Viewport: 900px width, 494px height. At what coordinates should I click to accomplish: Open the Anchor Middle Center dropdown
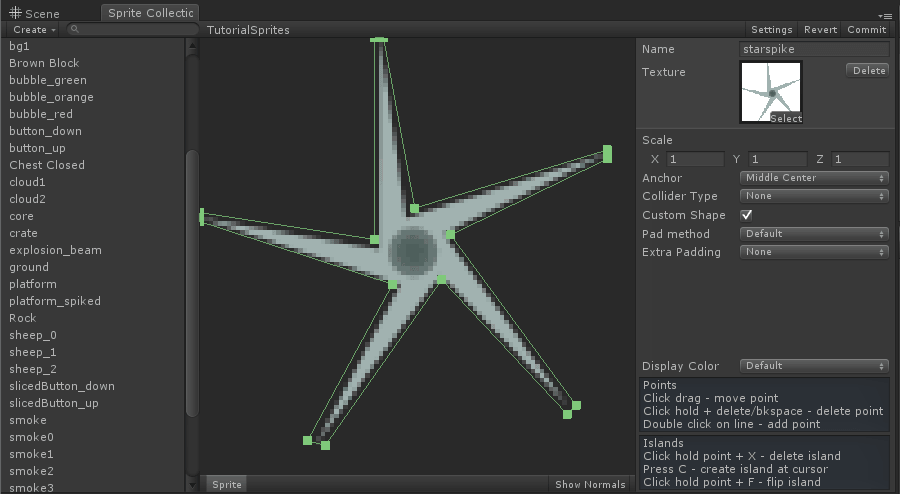[814, 178]
